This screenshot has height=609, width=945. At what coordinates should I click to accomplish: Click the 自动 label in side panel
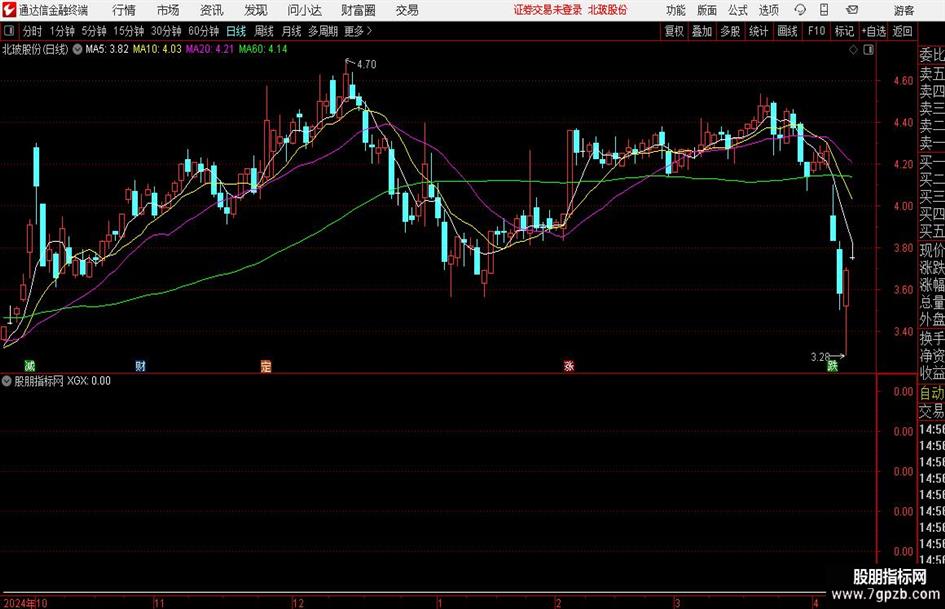pyautogui.click(x=932, y=393)
